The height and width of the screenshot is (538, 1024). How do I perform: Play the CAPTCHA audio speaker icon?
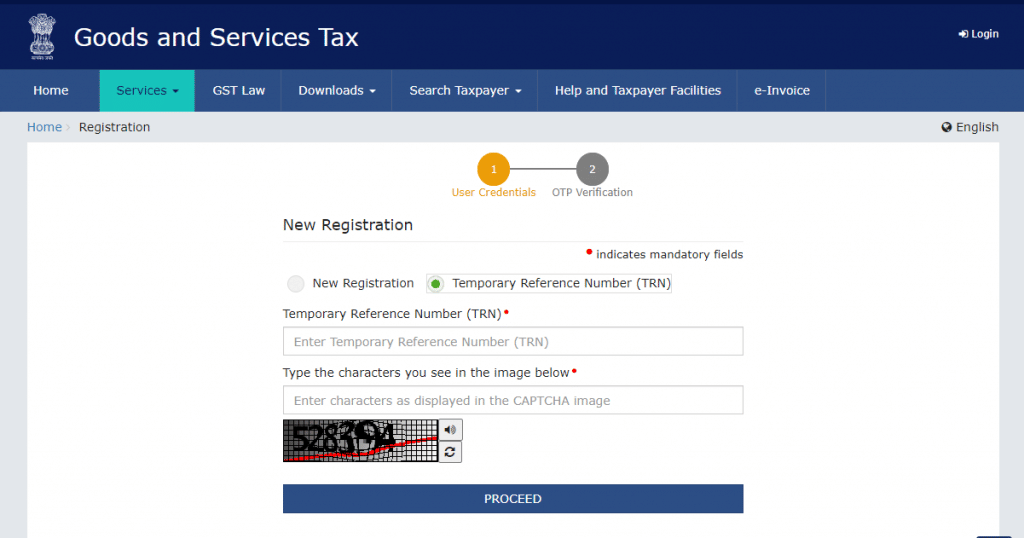click(450, 430)
